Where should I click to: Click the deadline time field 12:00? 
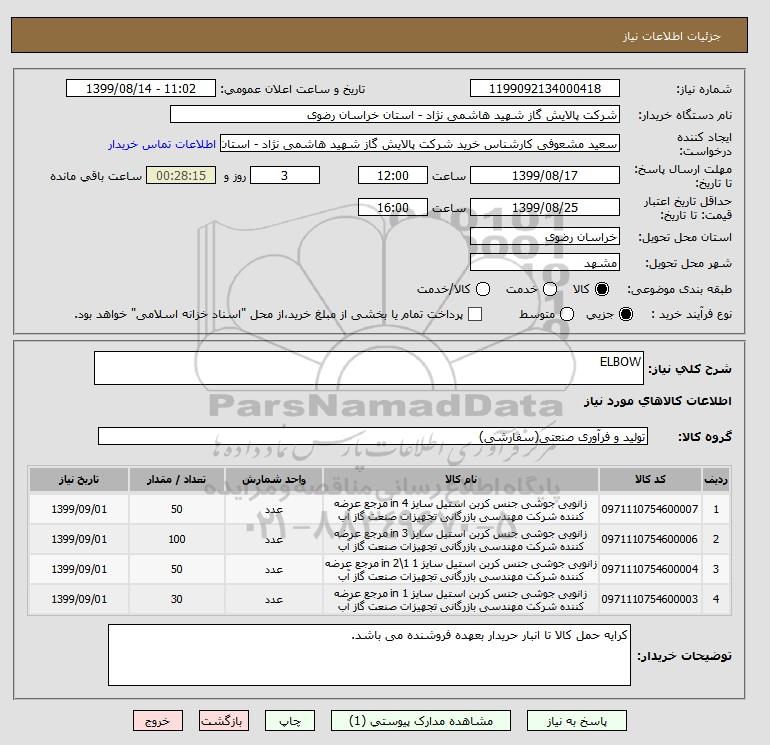(393, 175)
